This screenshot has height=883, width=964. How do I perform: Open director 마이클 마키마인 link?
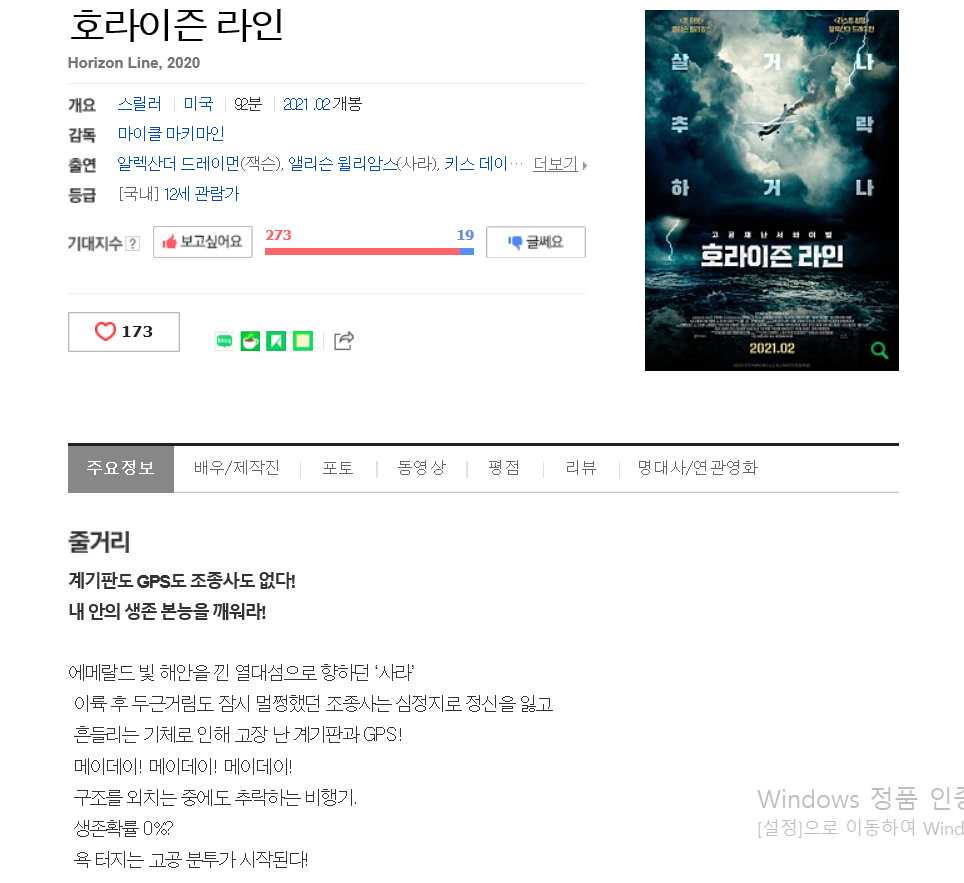(171, 133)
